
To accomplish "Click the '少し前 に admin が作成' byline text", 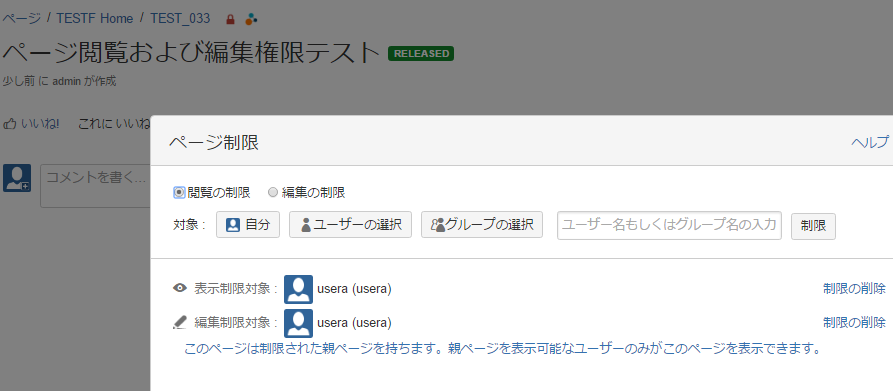I will [x=59, y=81].
